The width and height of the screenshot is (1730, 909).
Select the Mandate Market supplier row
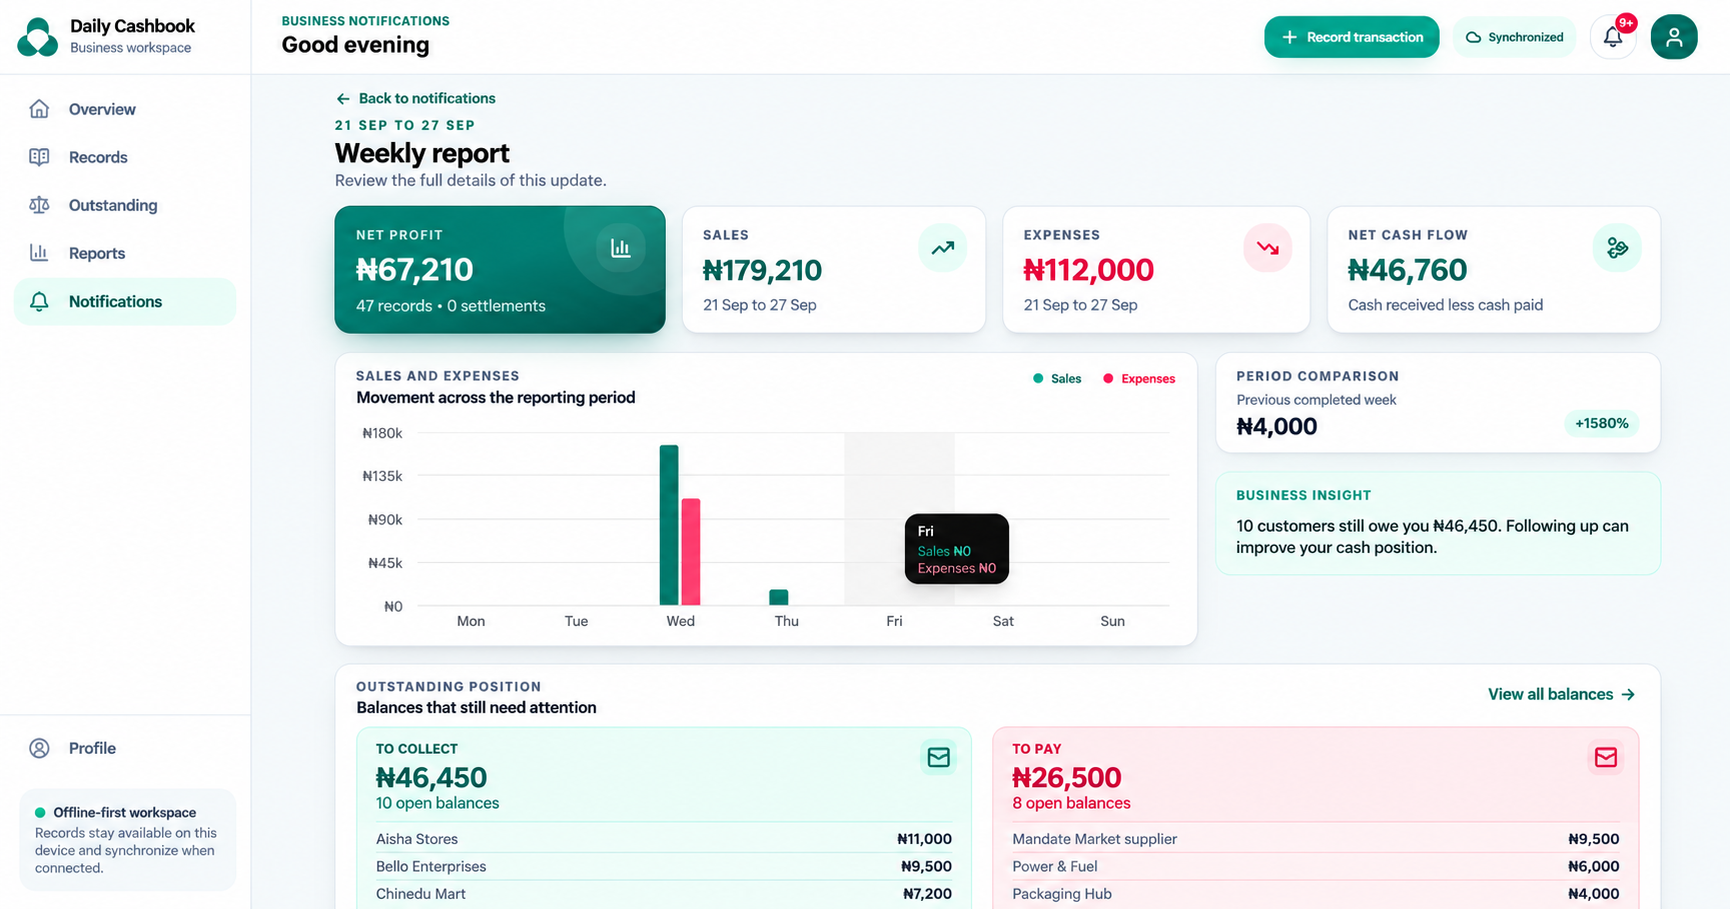coord(1315,839)
